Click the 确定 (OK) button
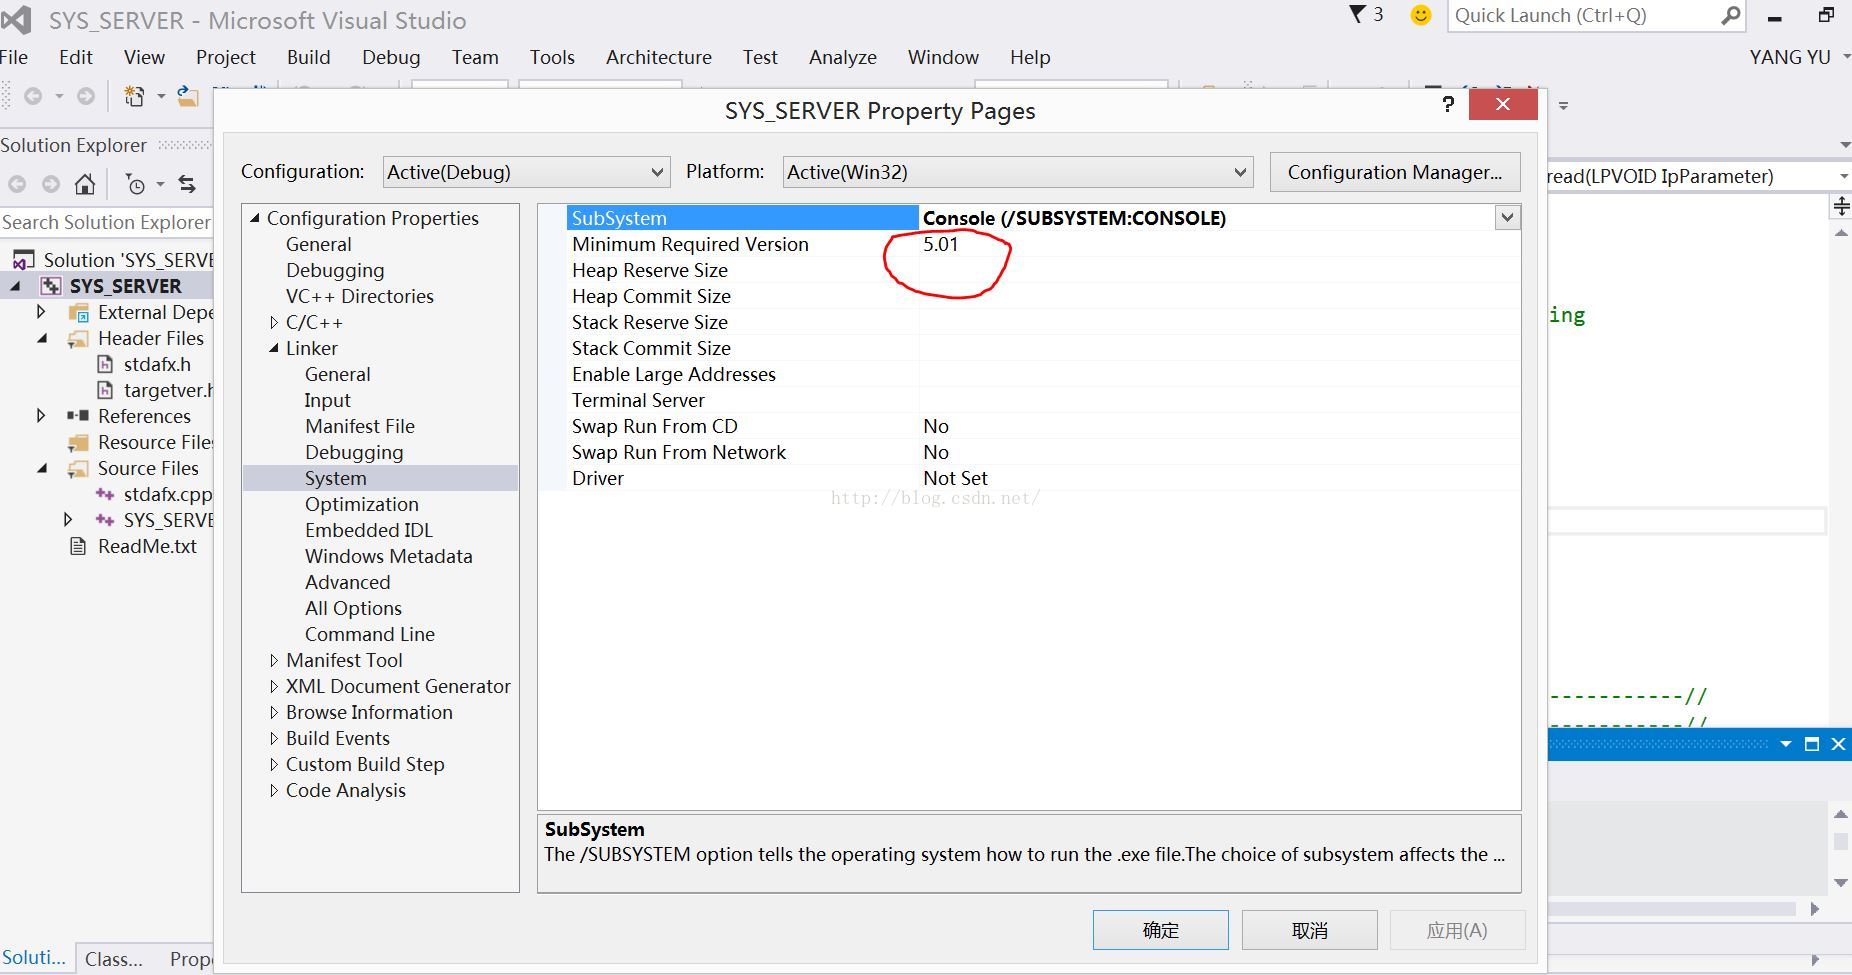 pos(1161,930)
